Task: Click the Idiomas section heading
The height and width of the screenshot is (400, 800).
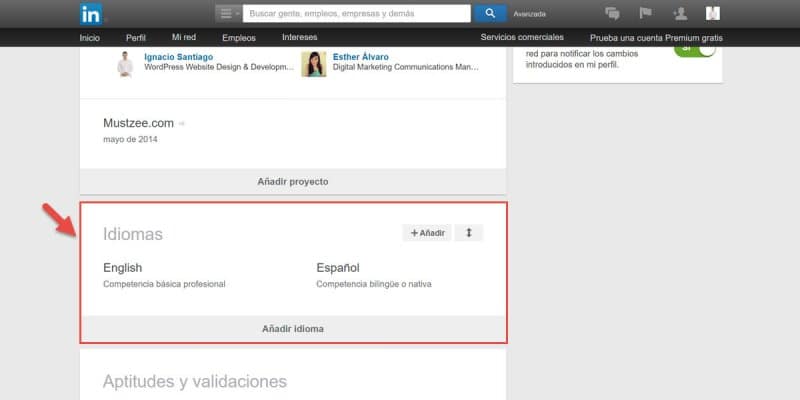Action: (133, 234)
